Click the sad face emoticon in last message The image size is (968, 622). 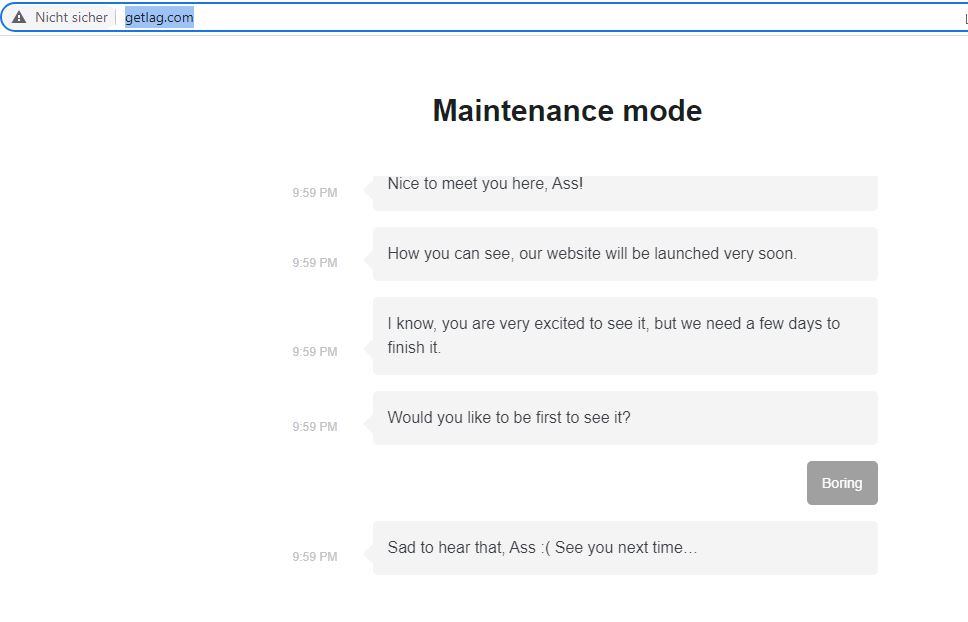click(x=545, y=548)
